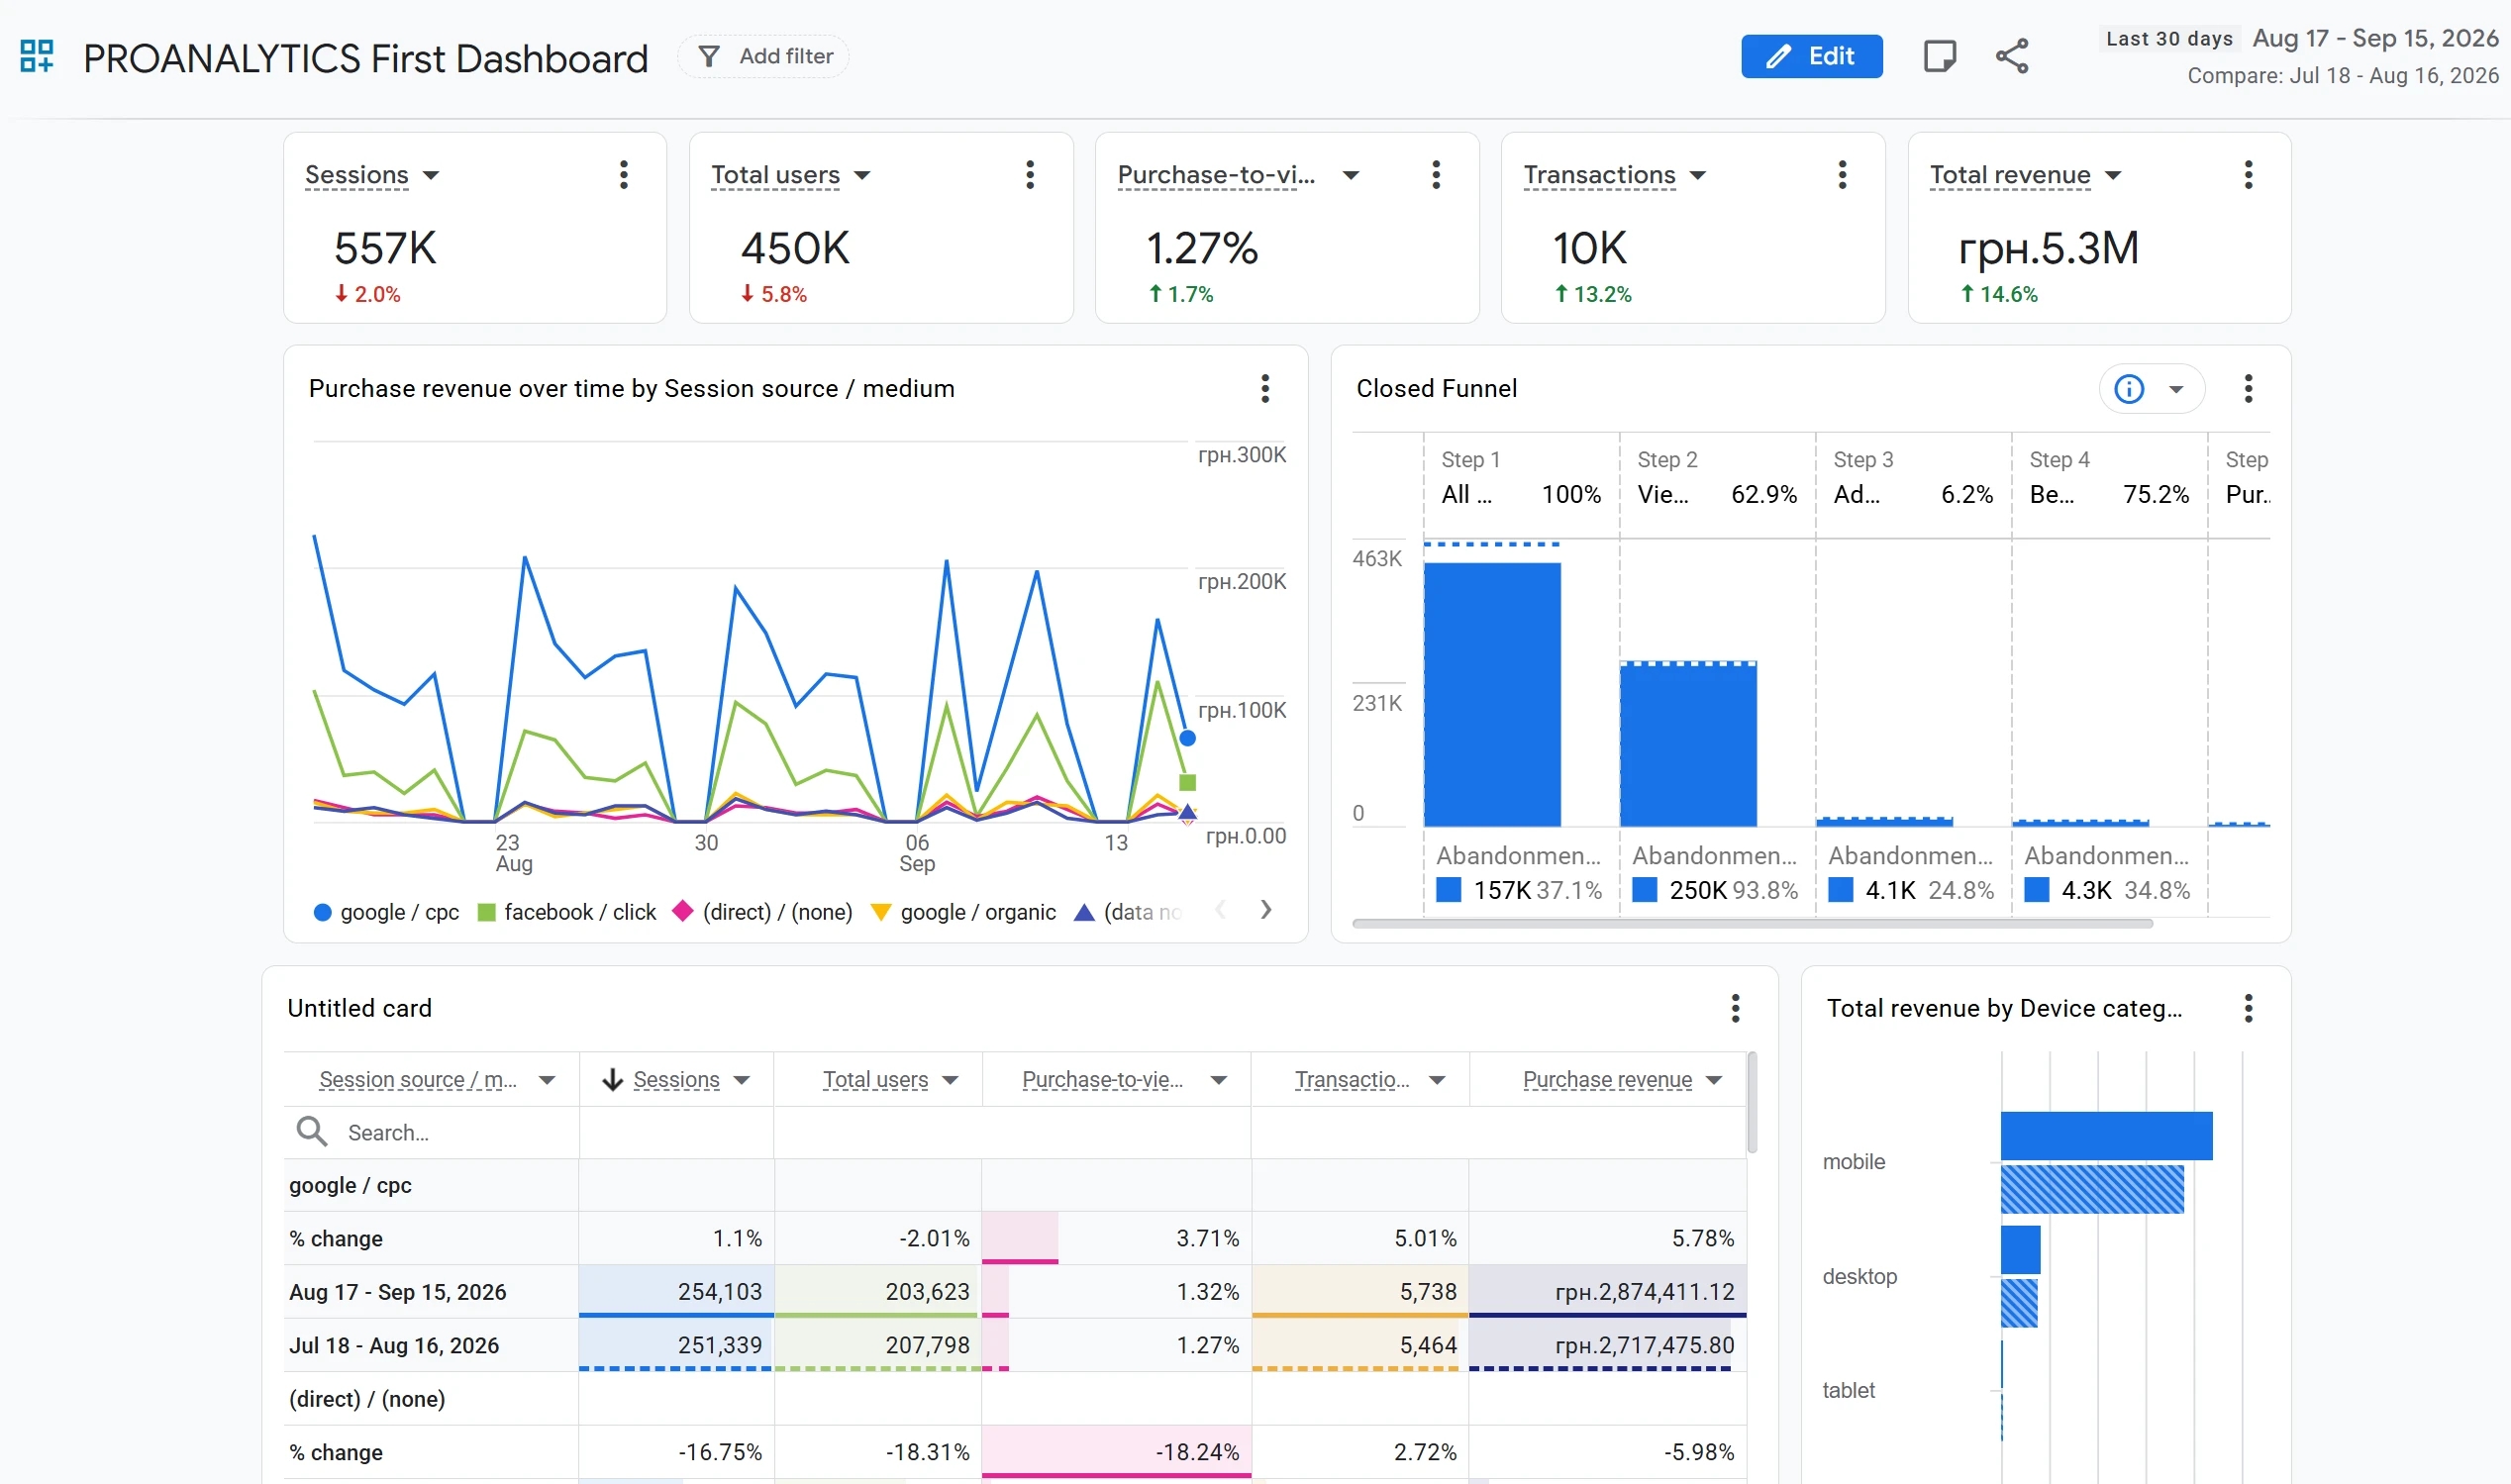Click the Step 4 funnel header
Viewport: 2511px width, 1484px height.
click(2109, 477)
